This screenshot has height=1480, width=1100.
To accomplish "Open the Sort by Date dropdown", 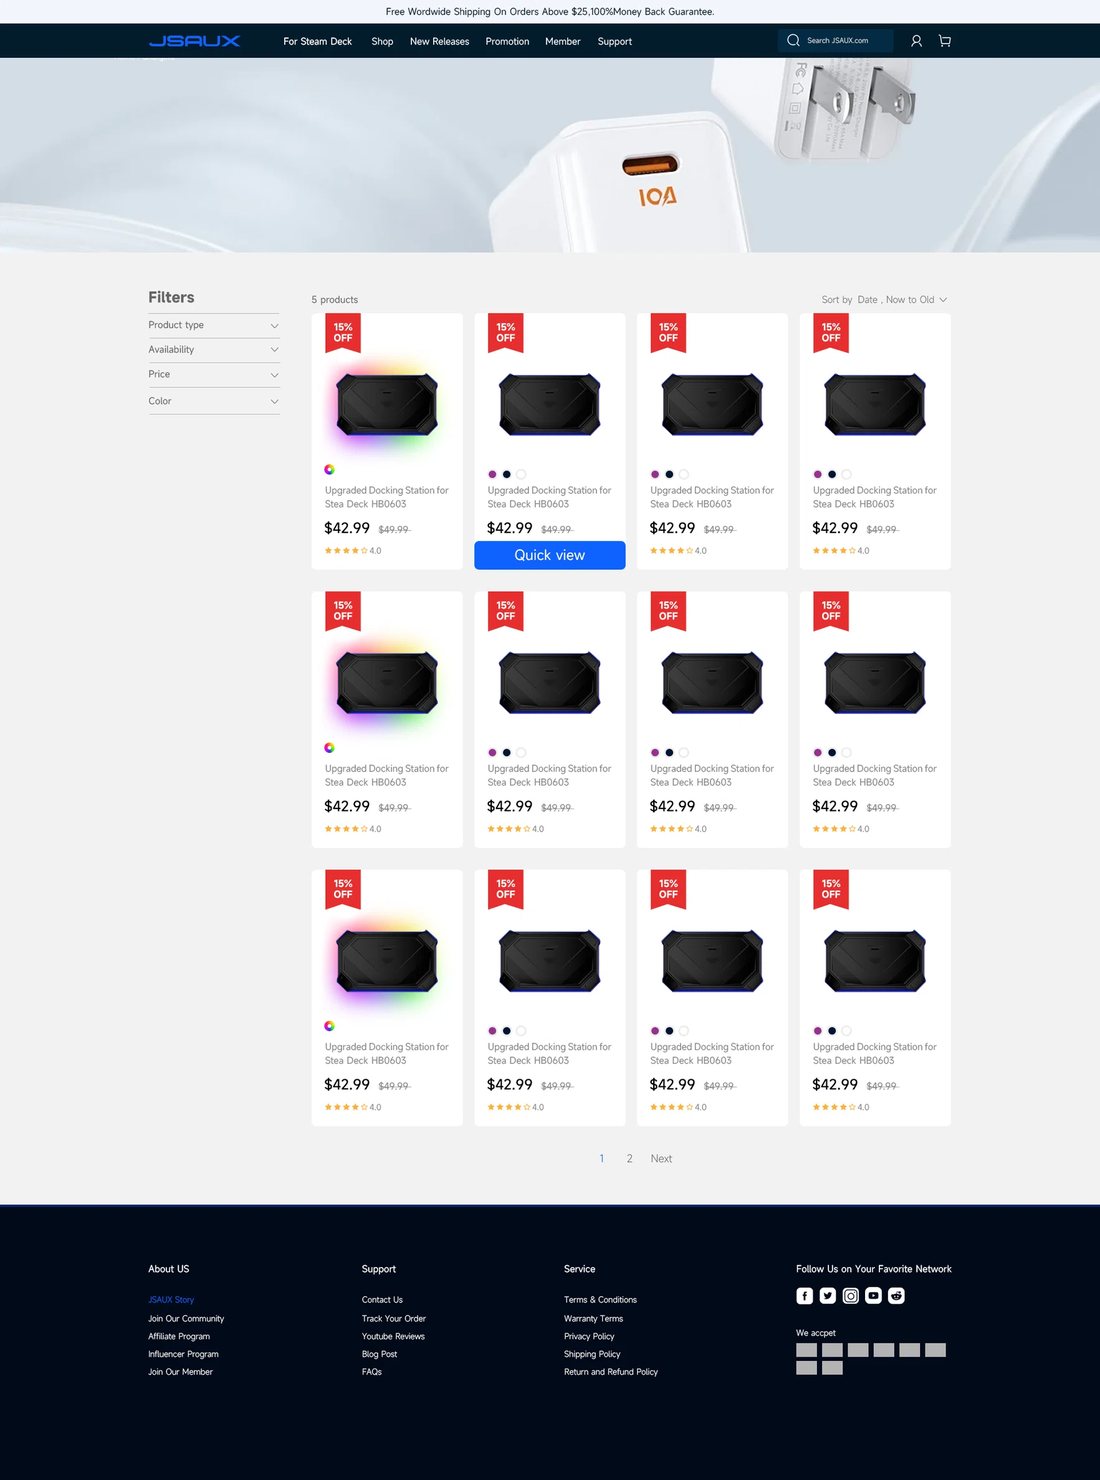I will [884, 300].
